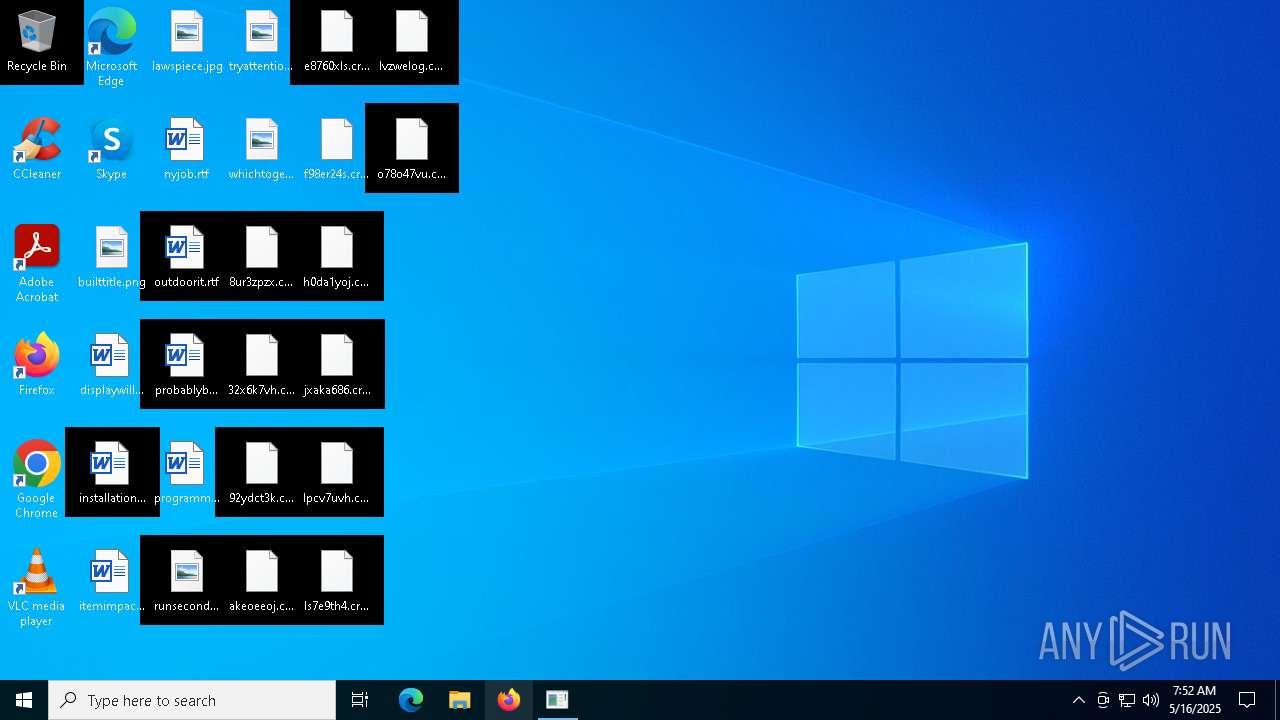Select the akeoeeoj.c... file
The width and height of the screenshot is (1280, 720).
click(261, 582)
